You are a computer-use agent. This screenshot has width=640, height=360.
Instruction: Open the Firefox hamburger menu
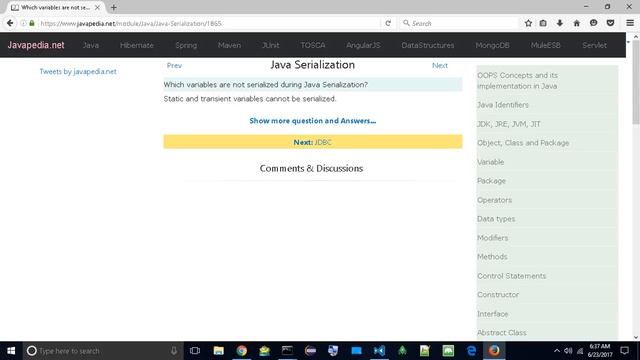630,23
